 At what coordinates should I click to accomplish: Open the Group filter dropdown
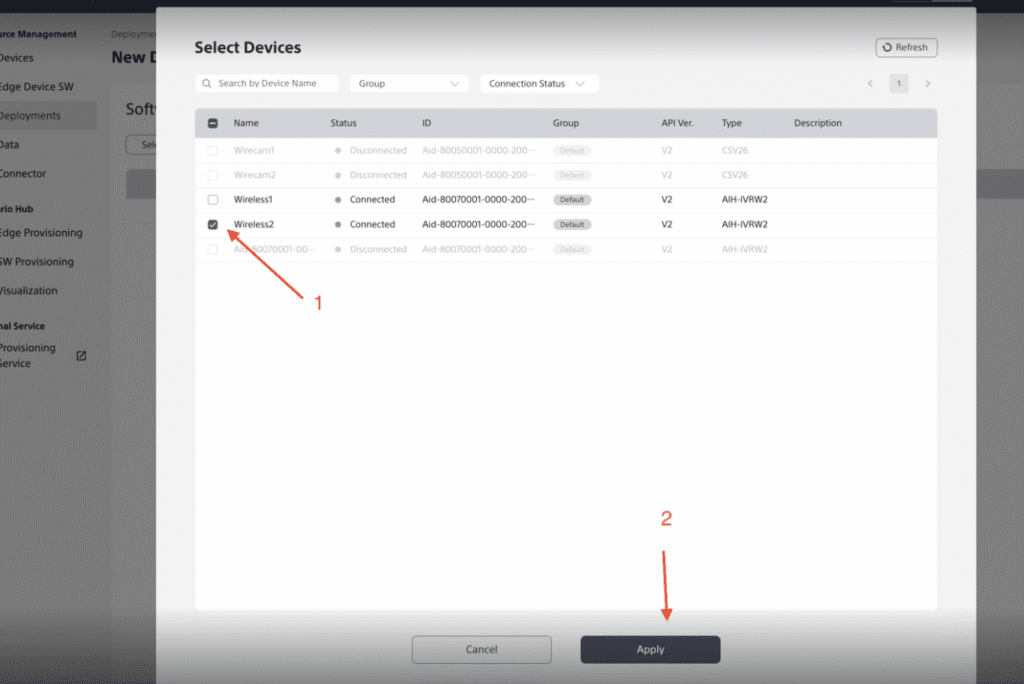click(x=408, y=83)
